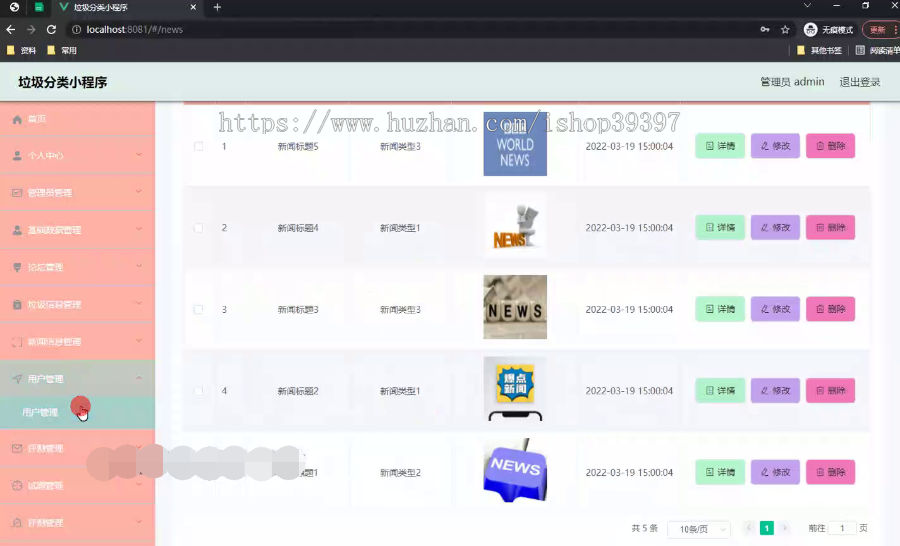
Task: Expand the 垃圾信息管理 menu chevron
Action: coord(139,304)
